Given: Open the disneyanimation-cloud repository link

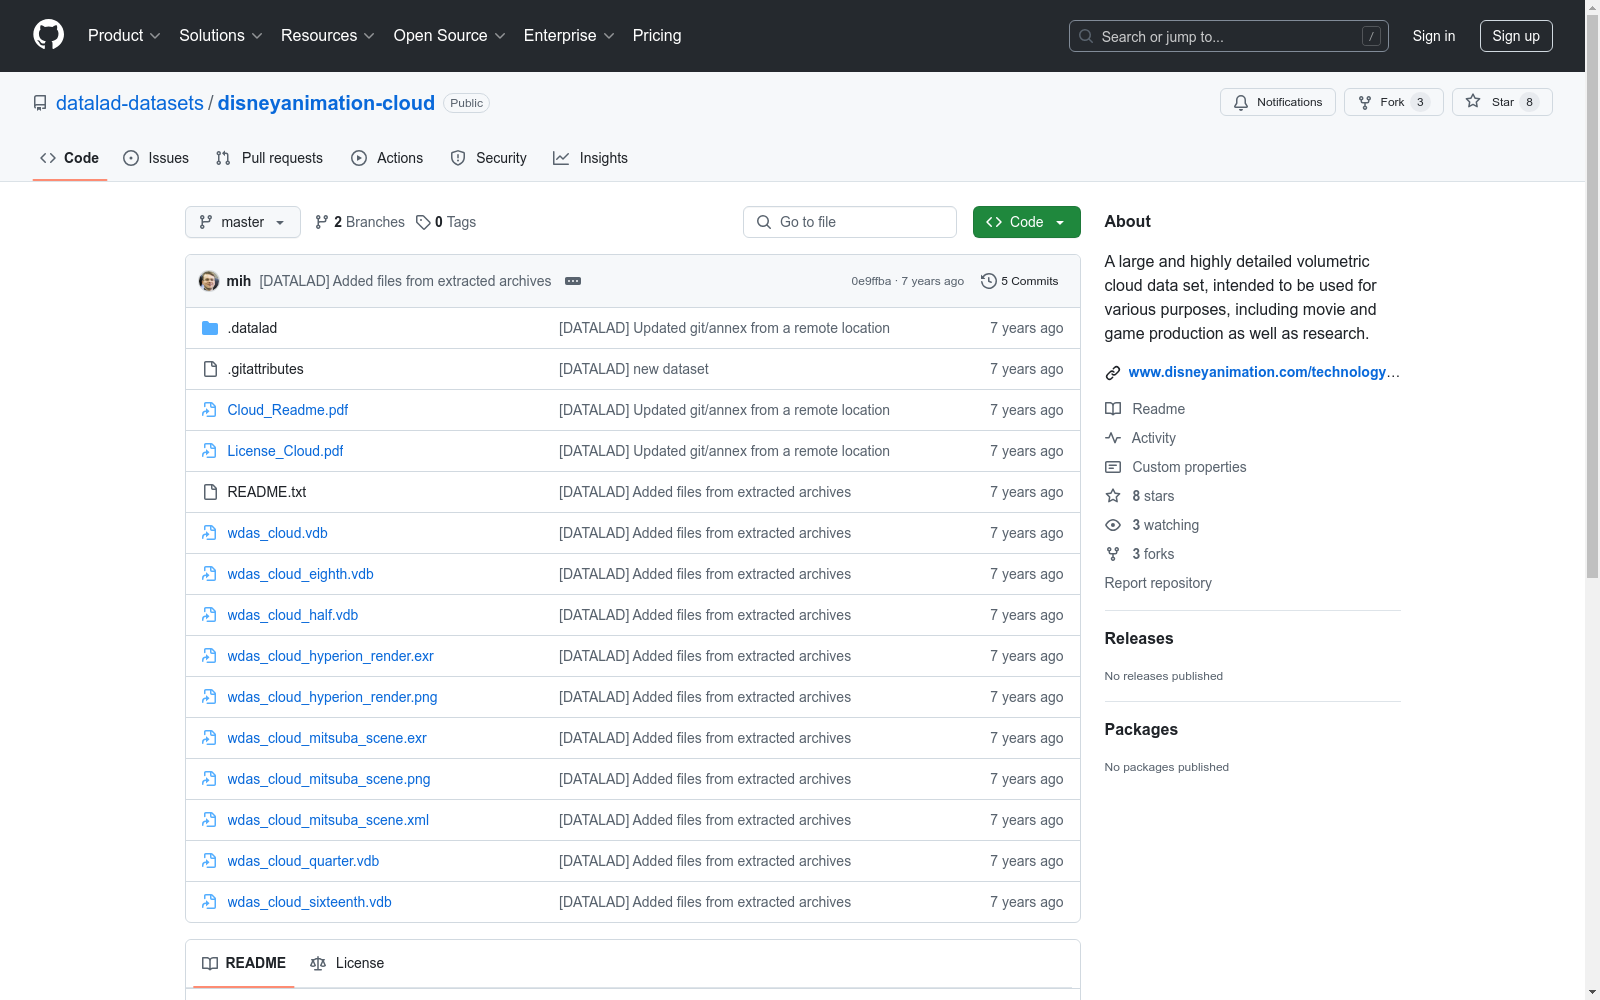Looking at the screenshot, I should click(326, 103).
